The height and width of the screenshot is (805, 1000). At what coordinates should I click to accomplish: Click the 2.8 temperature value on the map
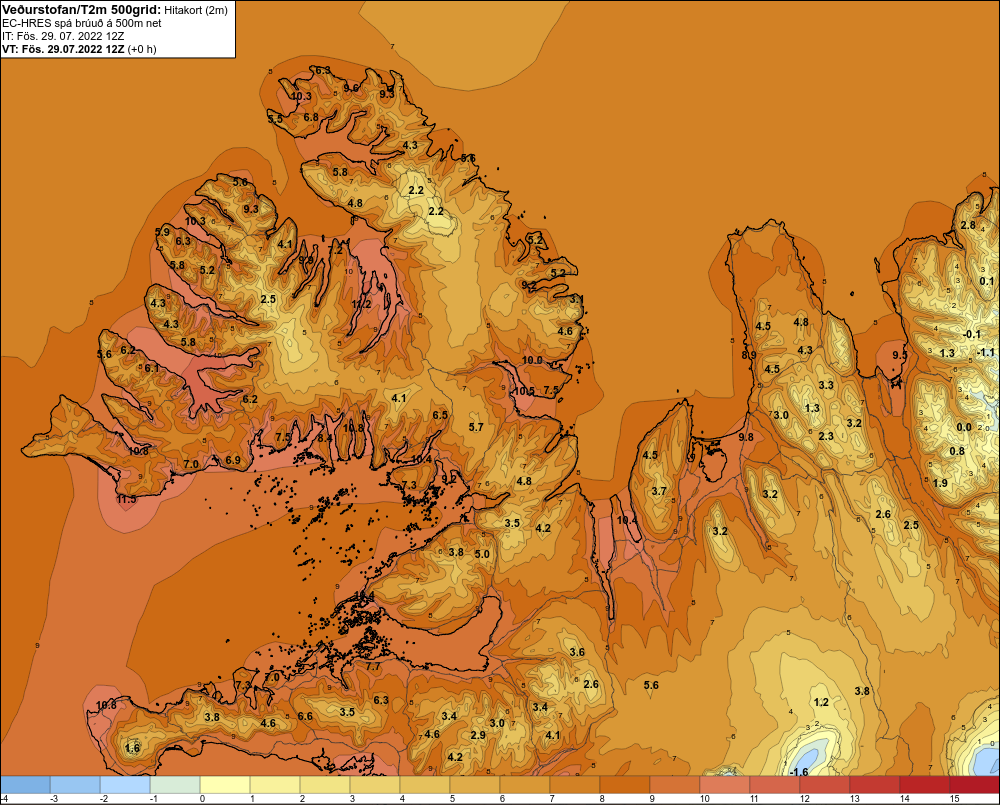pos(968,225)
